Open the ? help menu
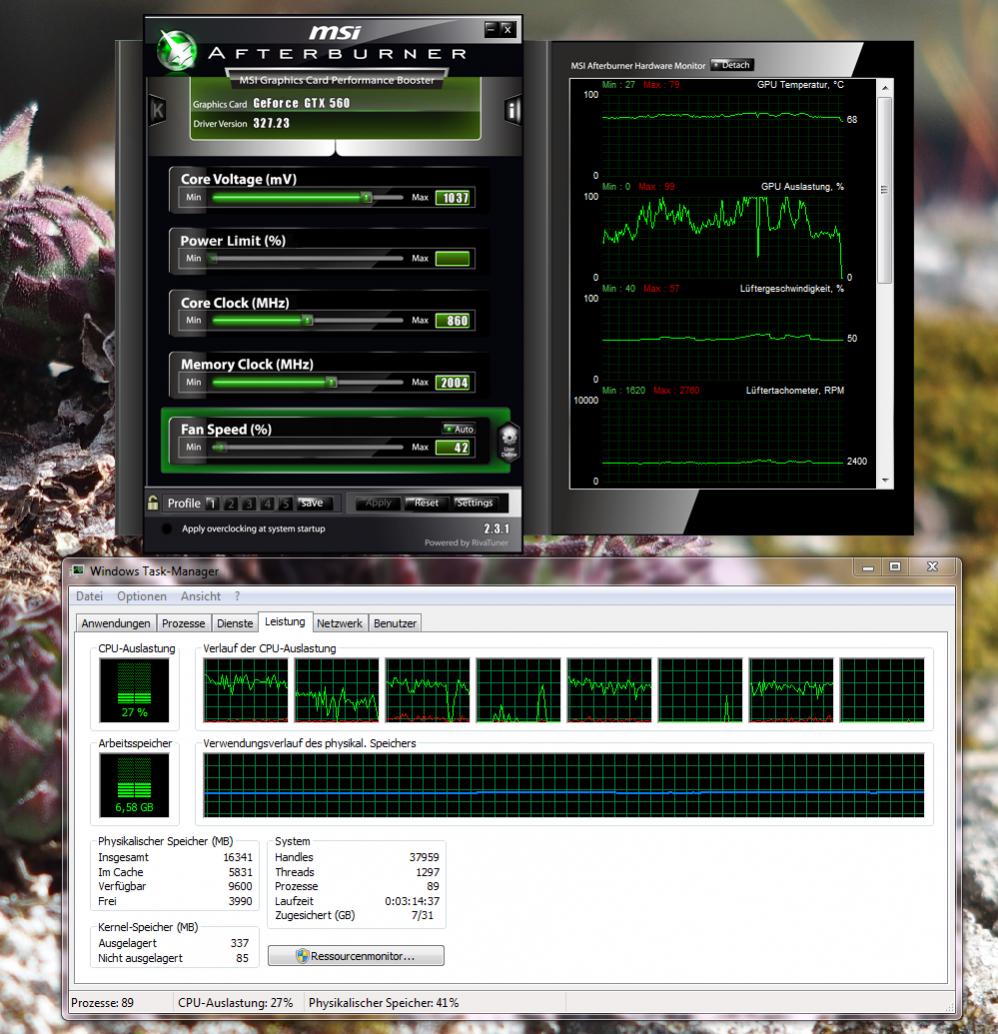998x1034 pixels. (237, 596)
